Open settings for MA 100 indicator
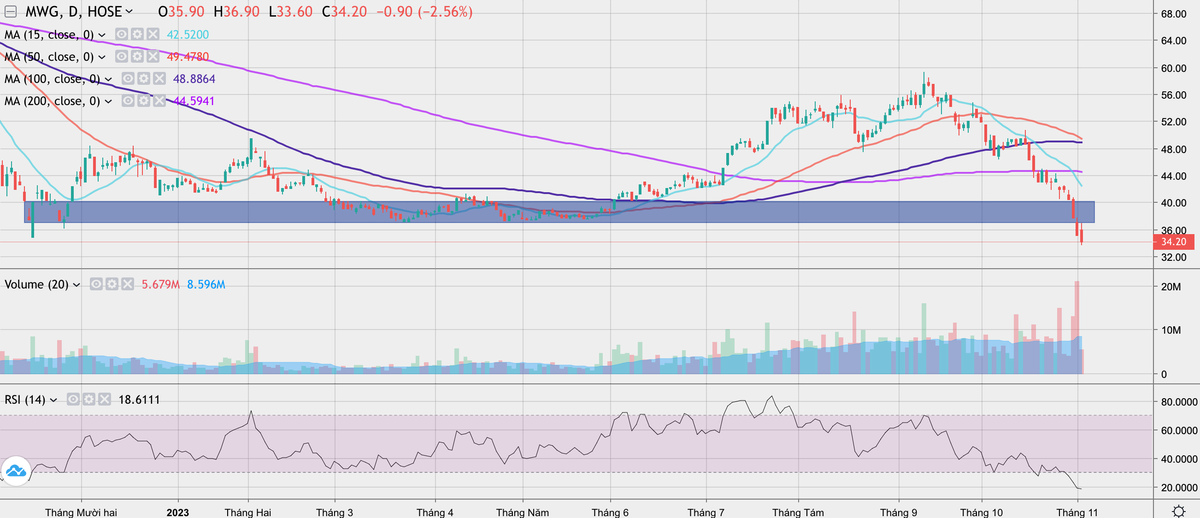This screenshot has width=1200, height=518. tap(143, 79)
